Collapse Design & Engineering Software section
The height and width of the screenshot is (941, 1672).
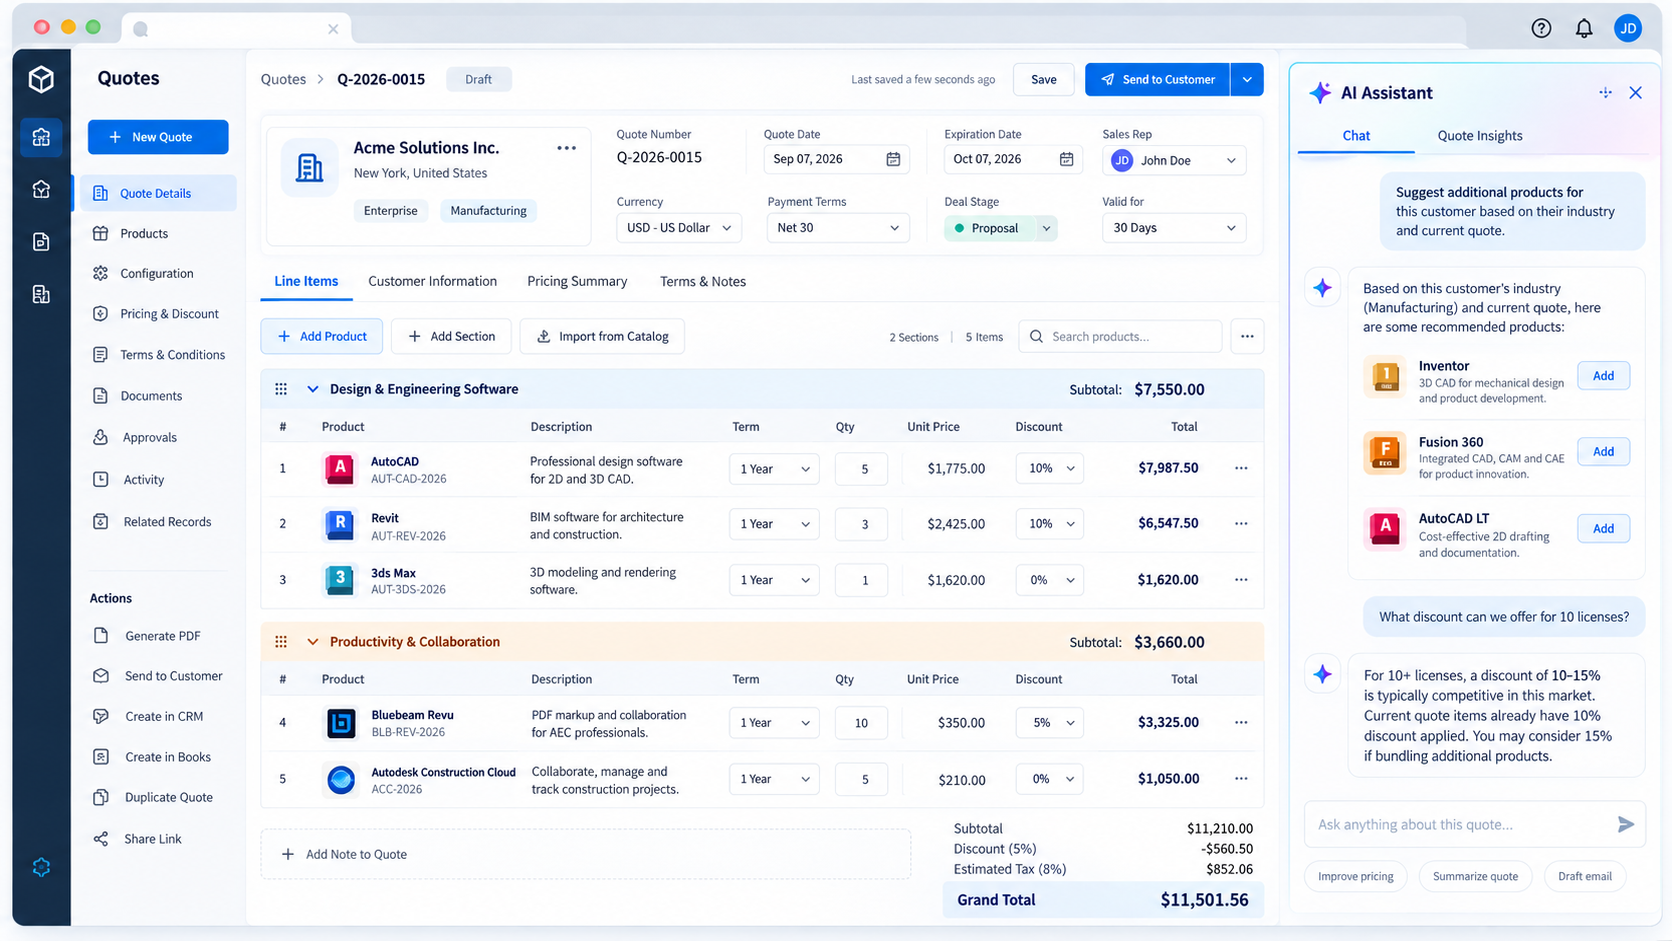tap(312, 389)
